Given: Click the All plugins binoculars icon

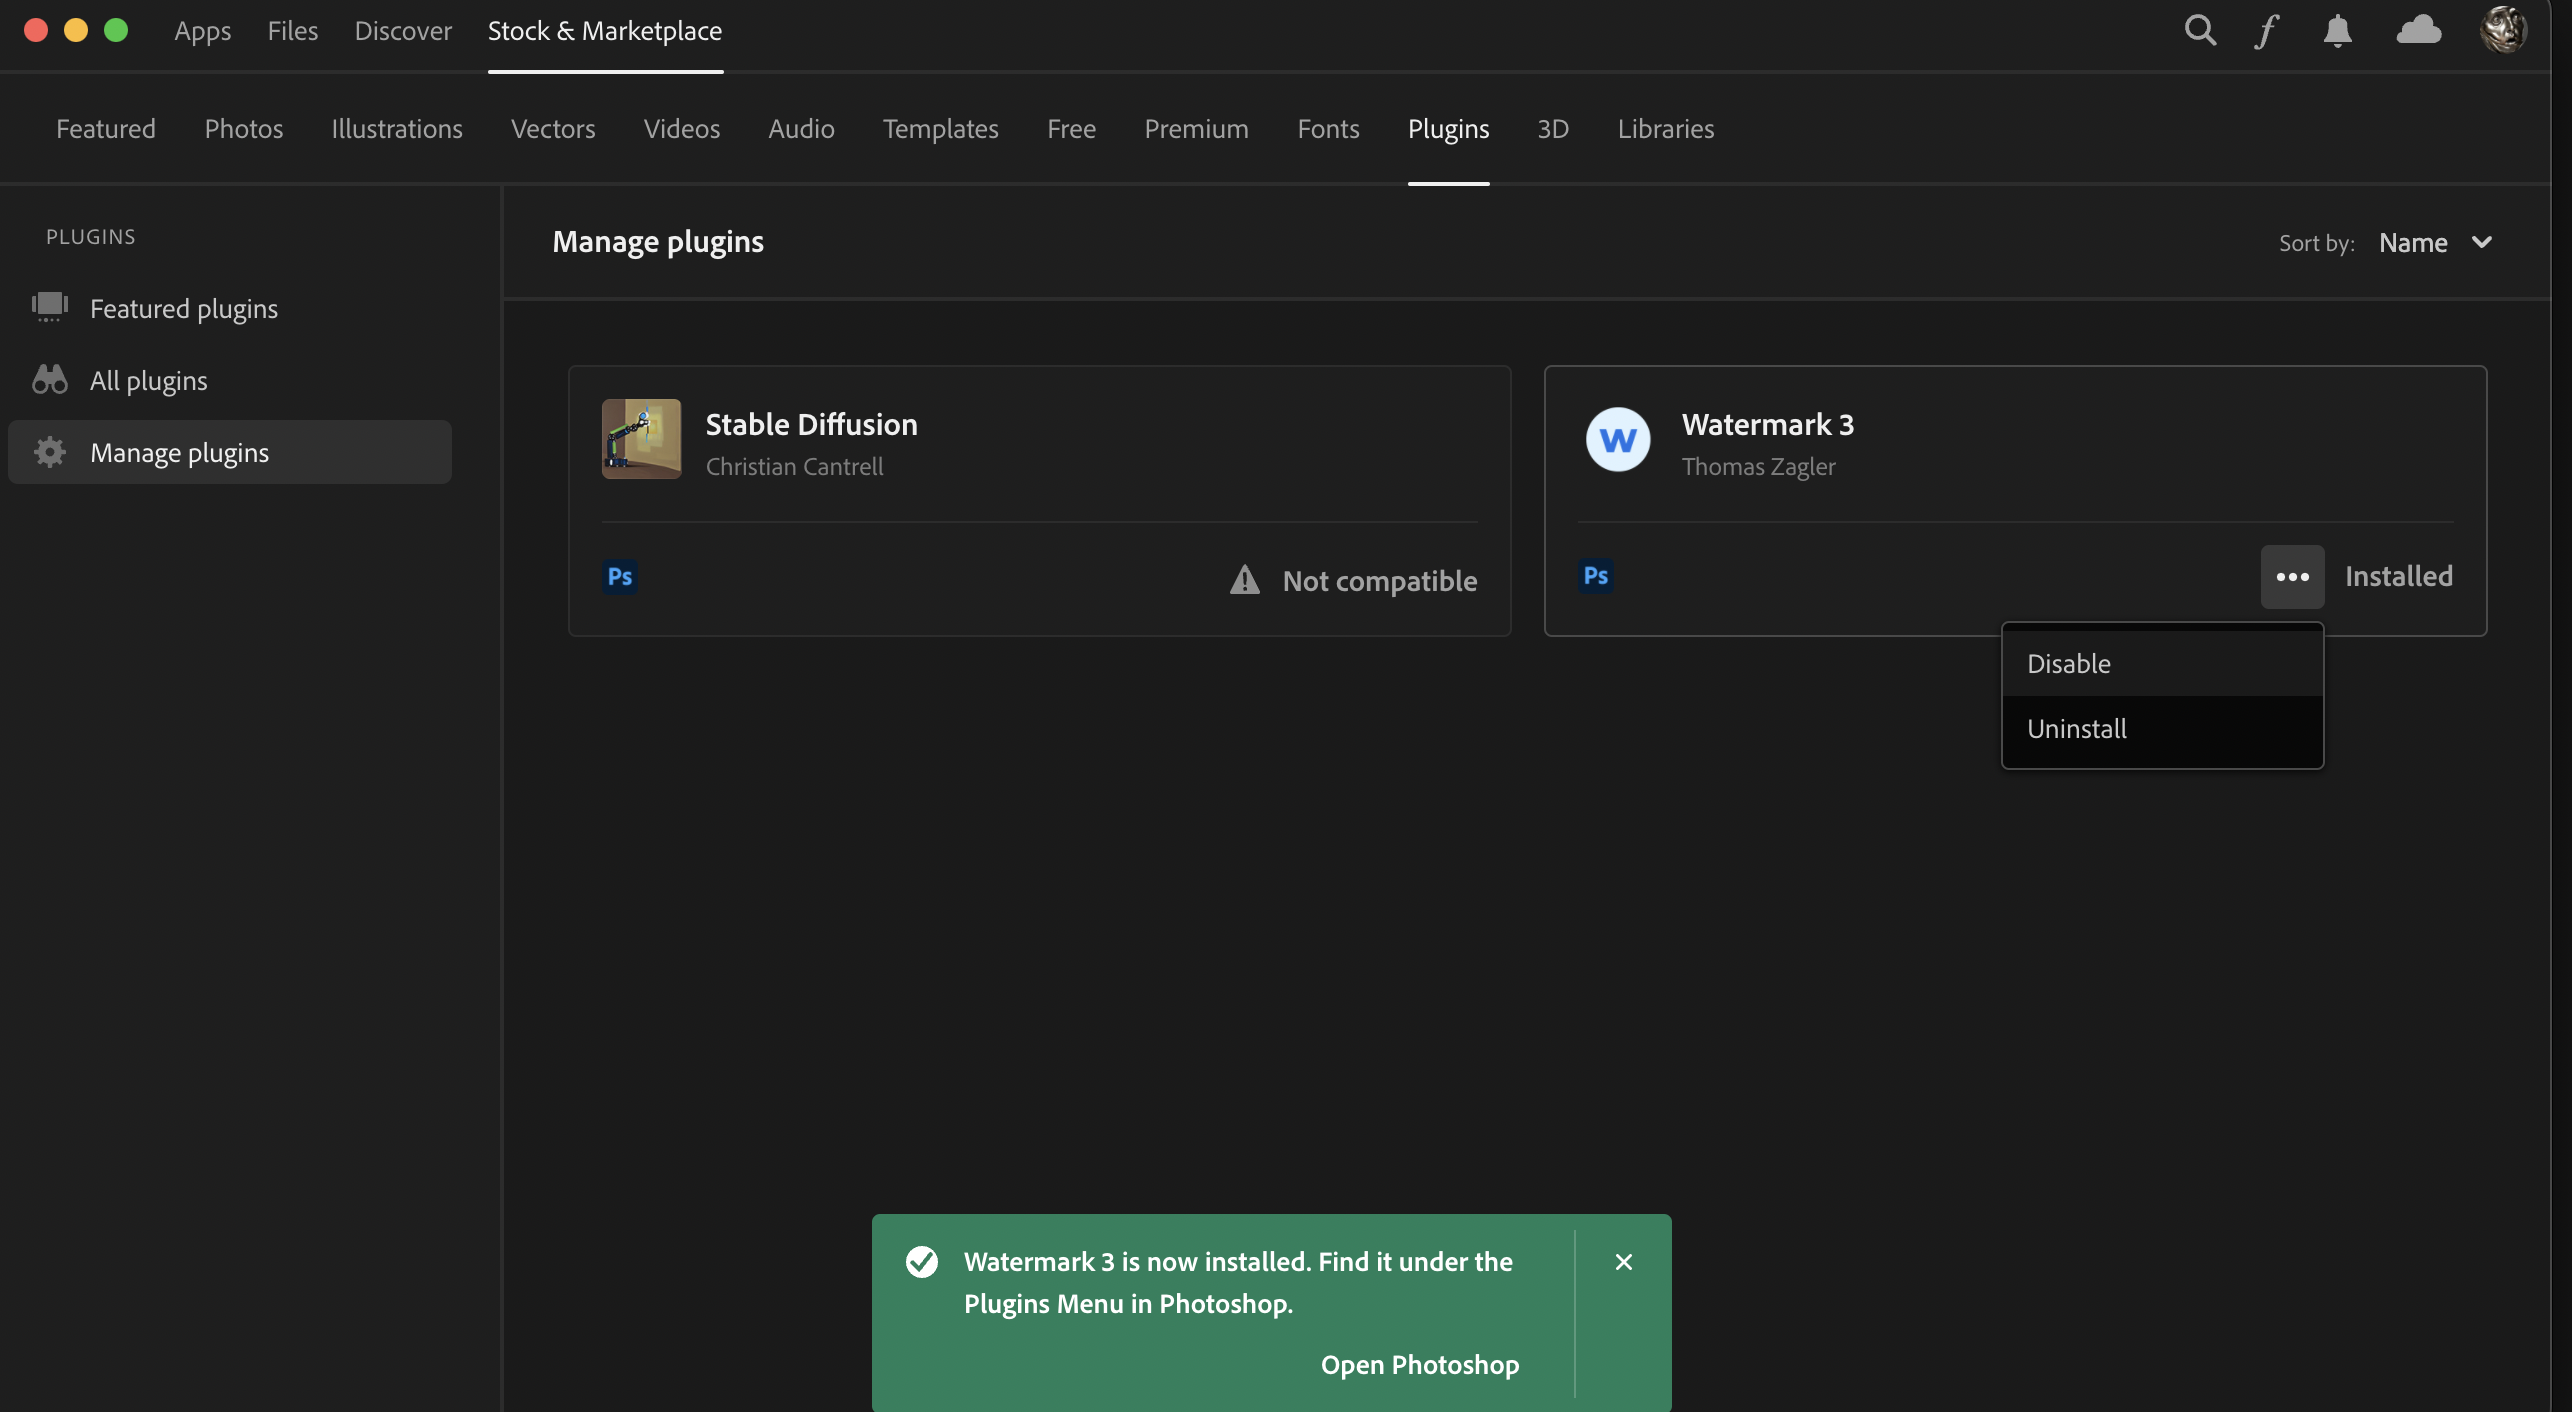Looking at the screenshot, I should coord(49,379).
